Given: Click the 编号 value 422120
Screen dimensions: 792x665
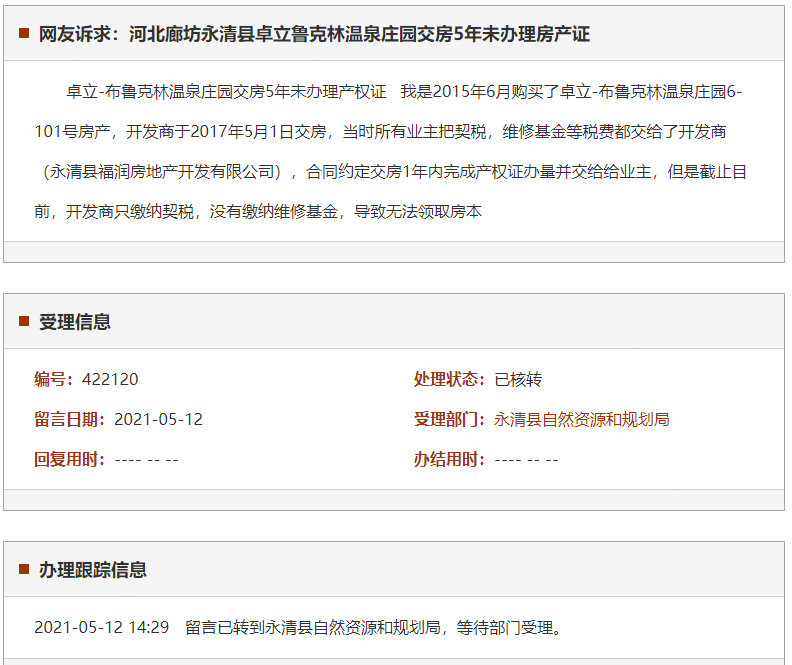Looking at the screenshot, I should [x=110, y=379].
